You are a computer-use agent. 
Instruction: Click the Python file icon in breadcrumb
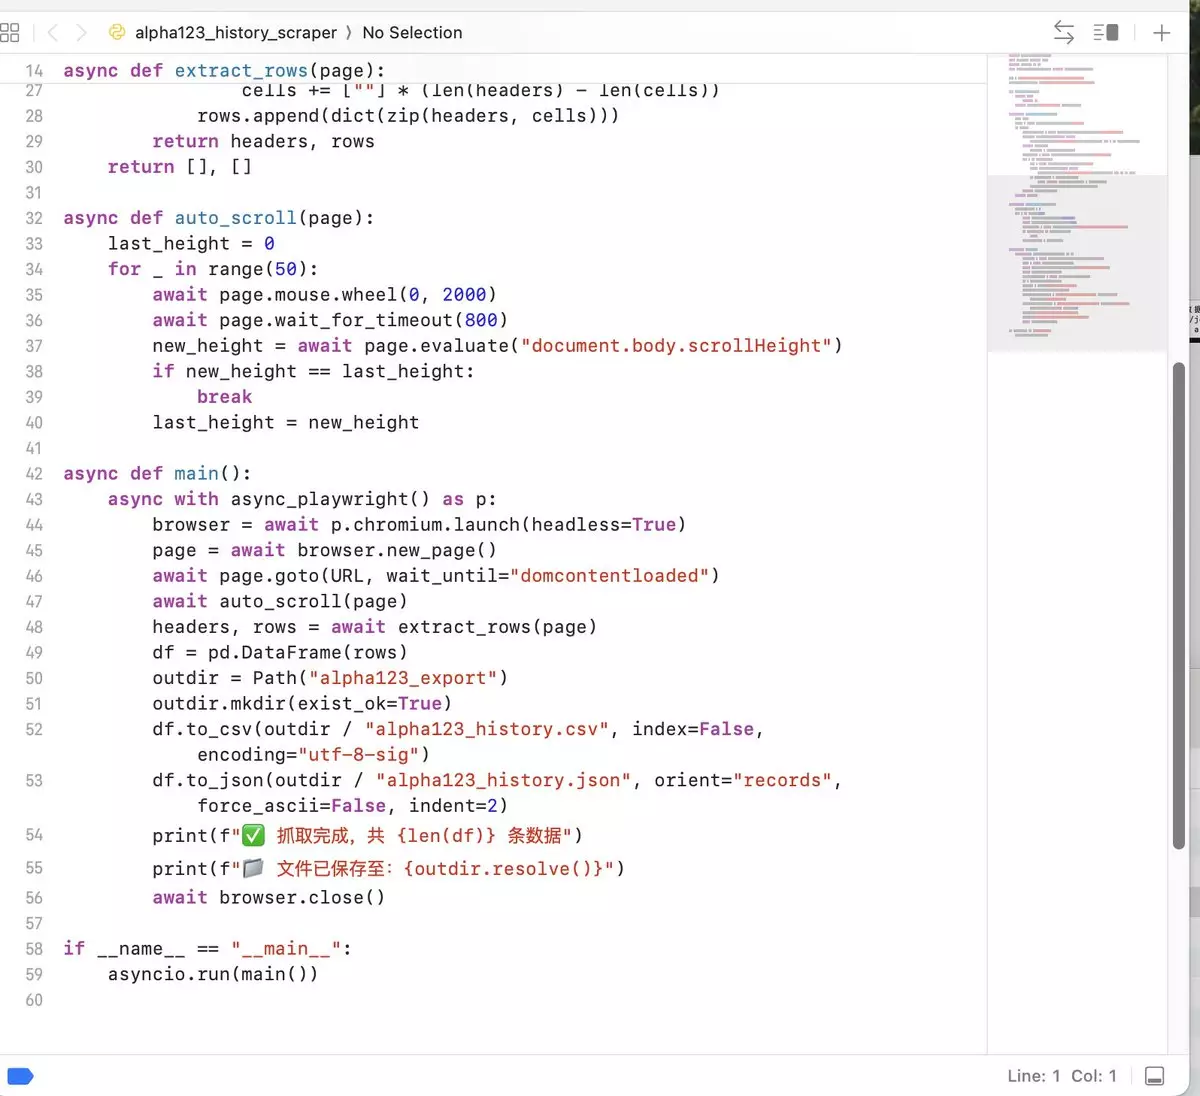click(x=117, y=33)
